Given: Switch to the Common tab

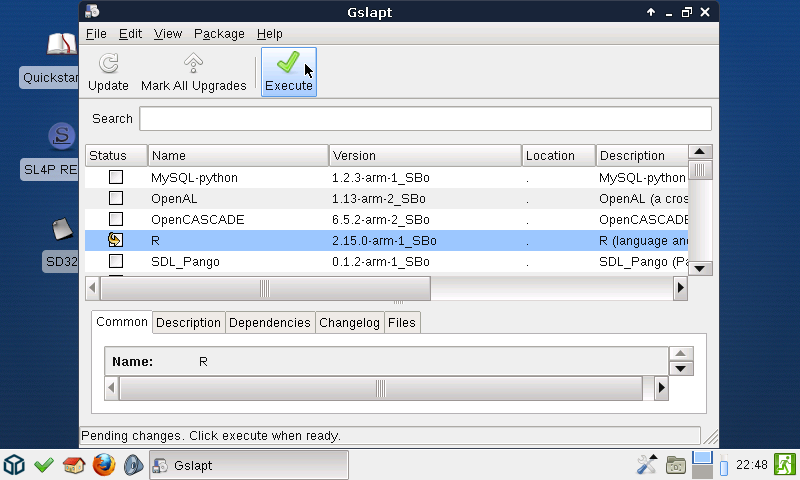Looking at the screenshot, I should pos(121,322).
